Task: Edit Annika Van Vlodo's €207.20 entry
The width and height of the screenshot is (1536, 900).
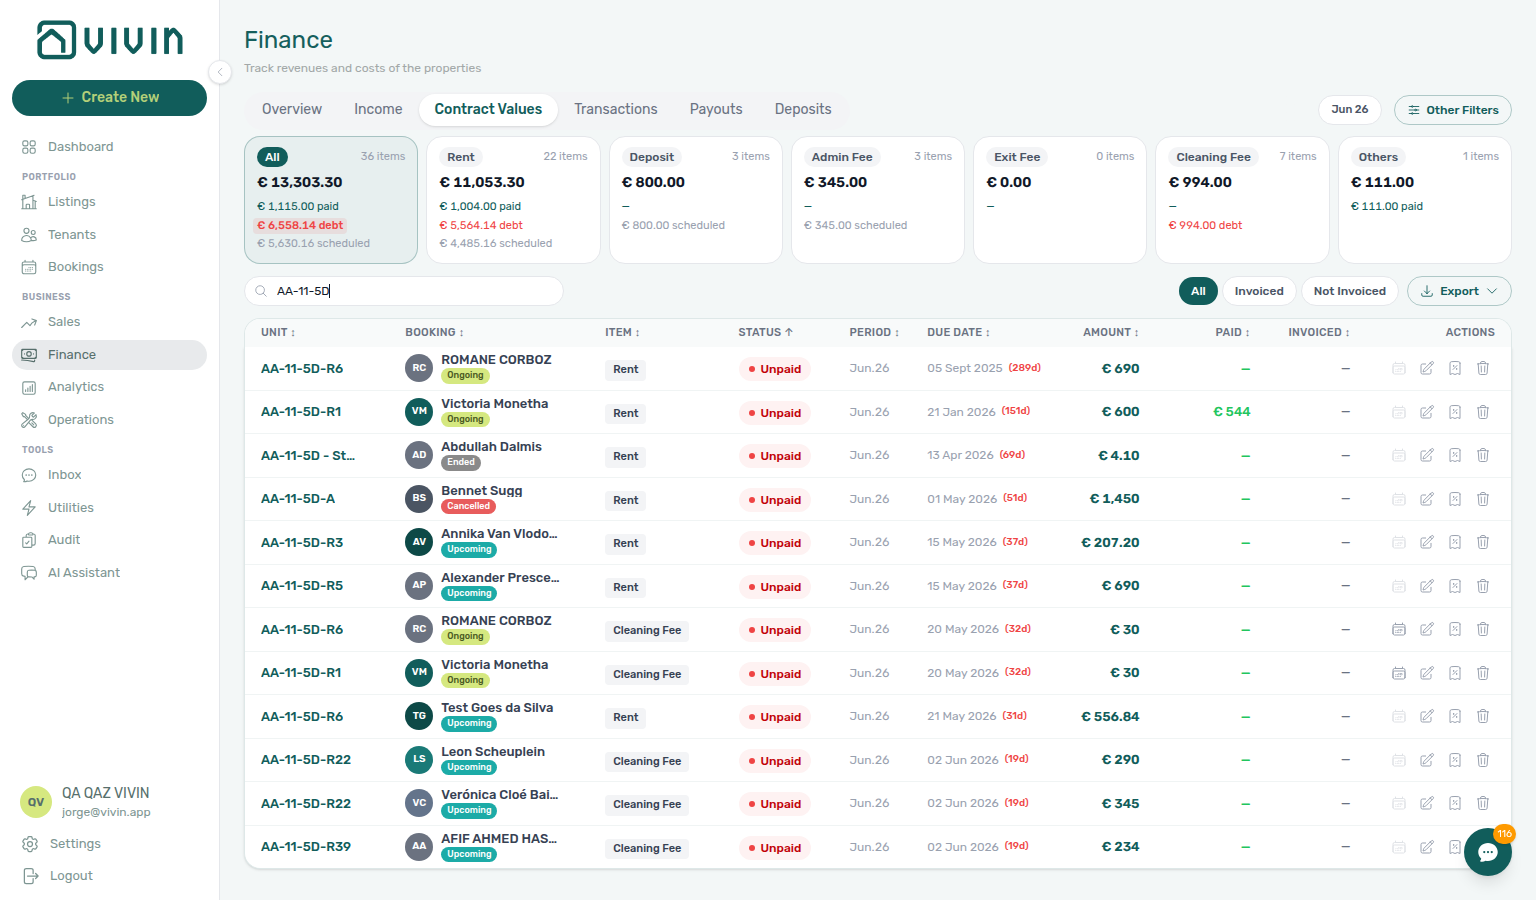Action: tap(1427, 543)
